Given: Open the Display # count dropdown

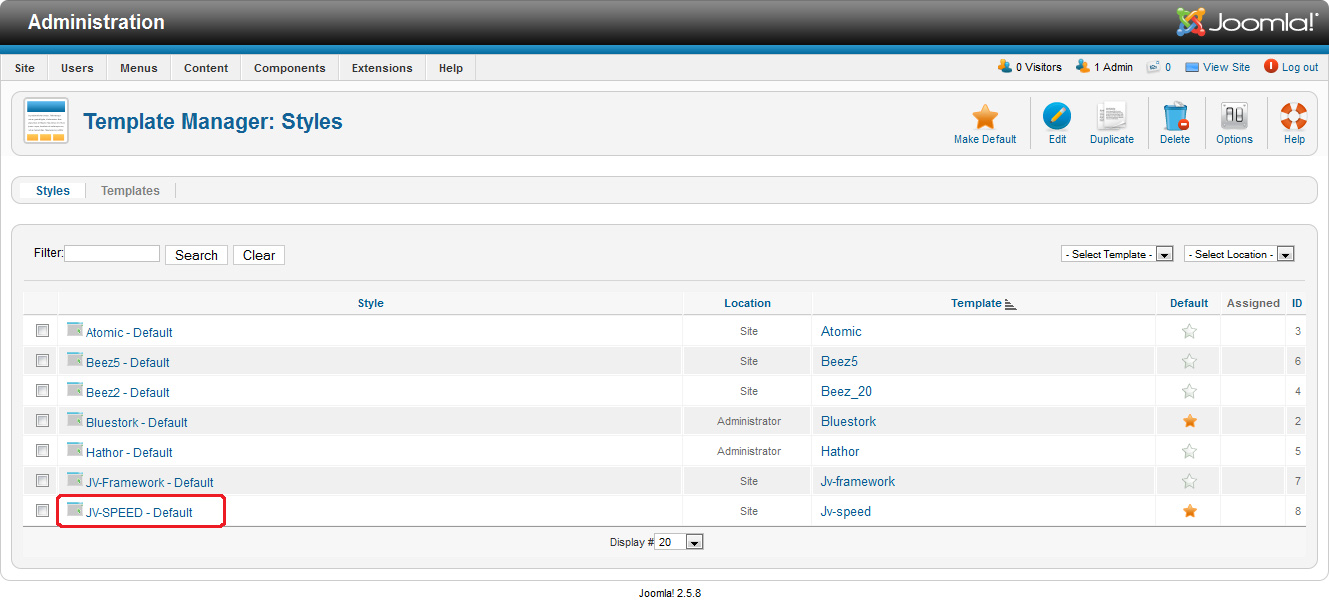Looking at the screenshot, I should click(x=680, y=542).
